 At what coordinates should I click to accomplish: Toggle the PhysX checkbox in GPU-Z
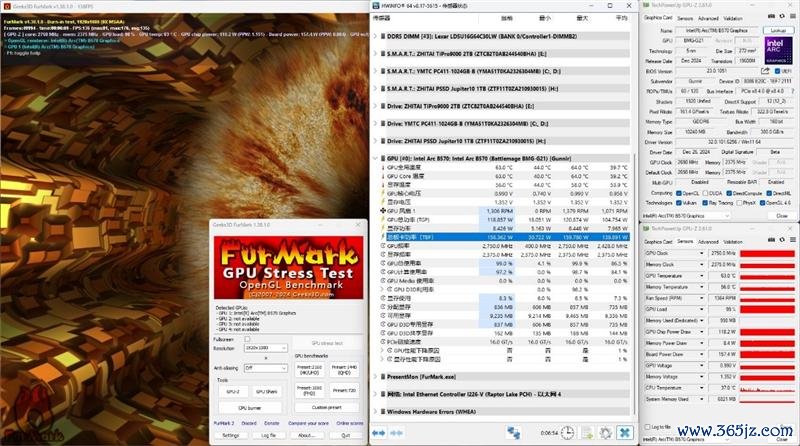(739, 203)
